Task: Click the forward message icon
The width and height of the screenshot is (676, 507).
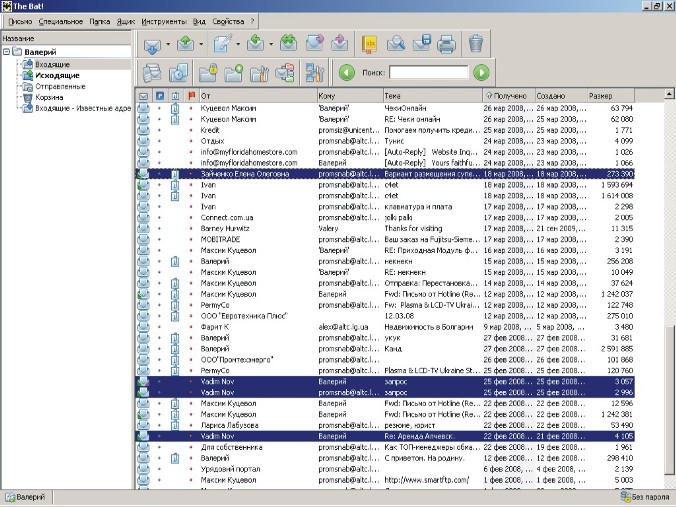Action: tap(315, 44)
